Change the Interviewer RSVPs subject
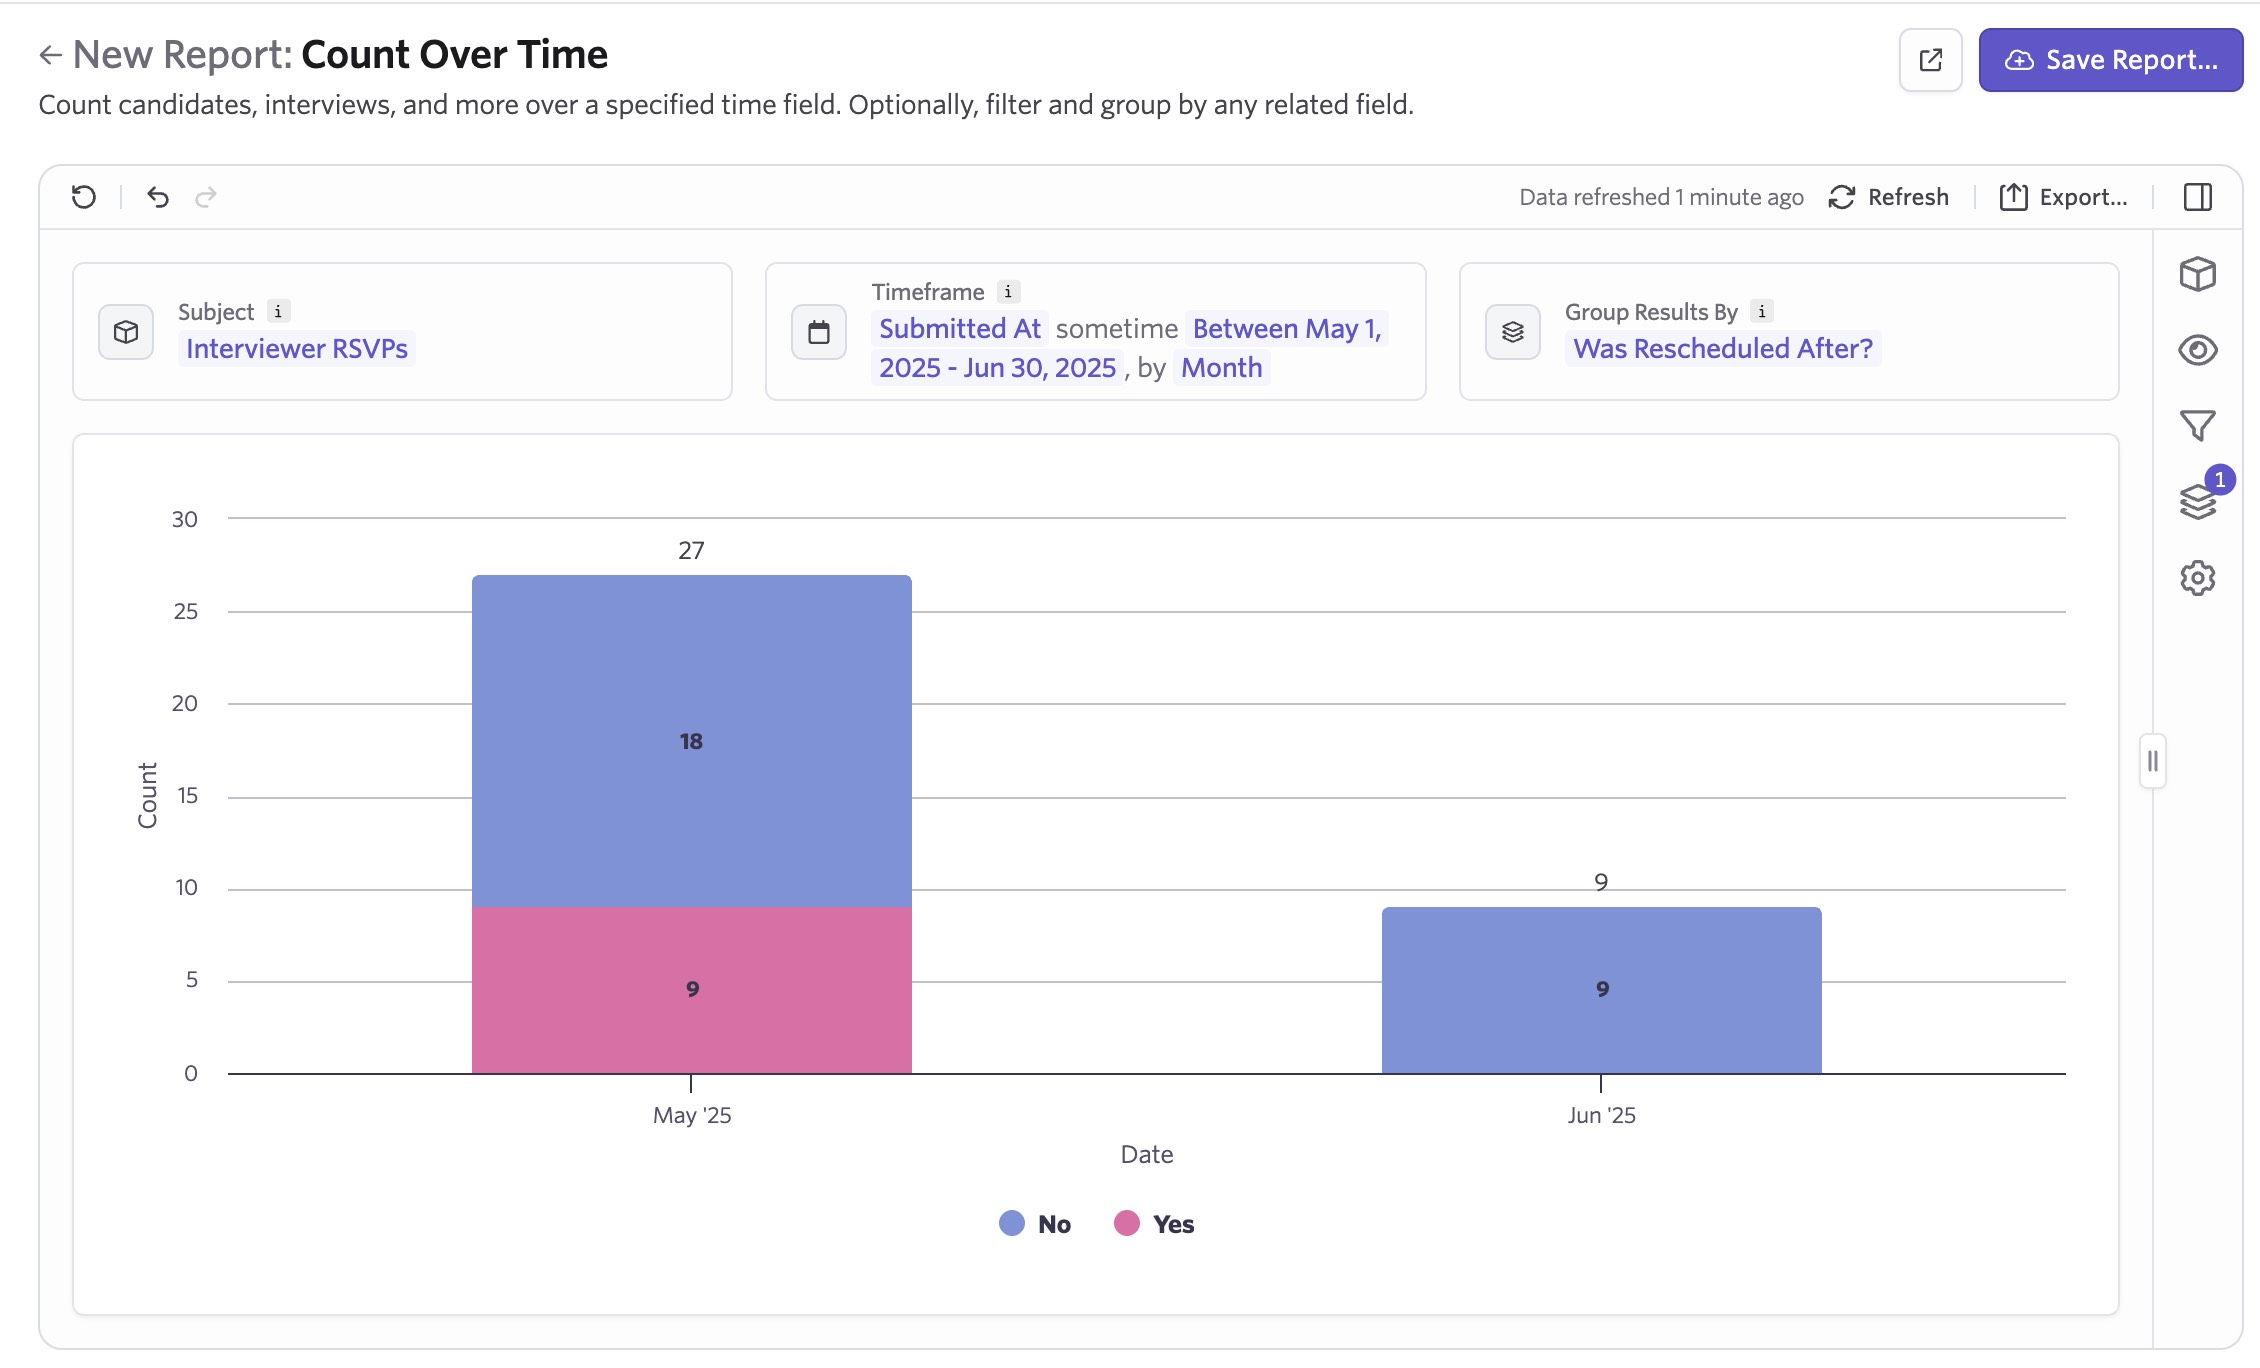 click(297, 349)
